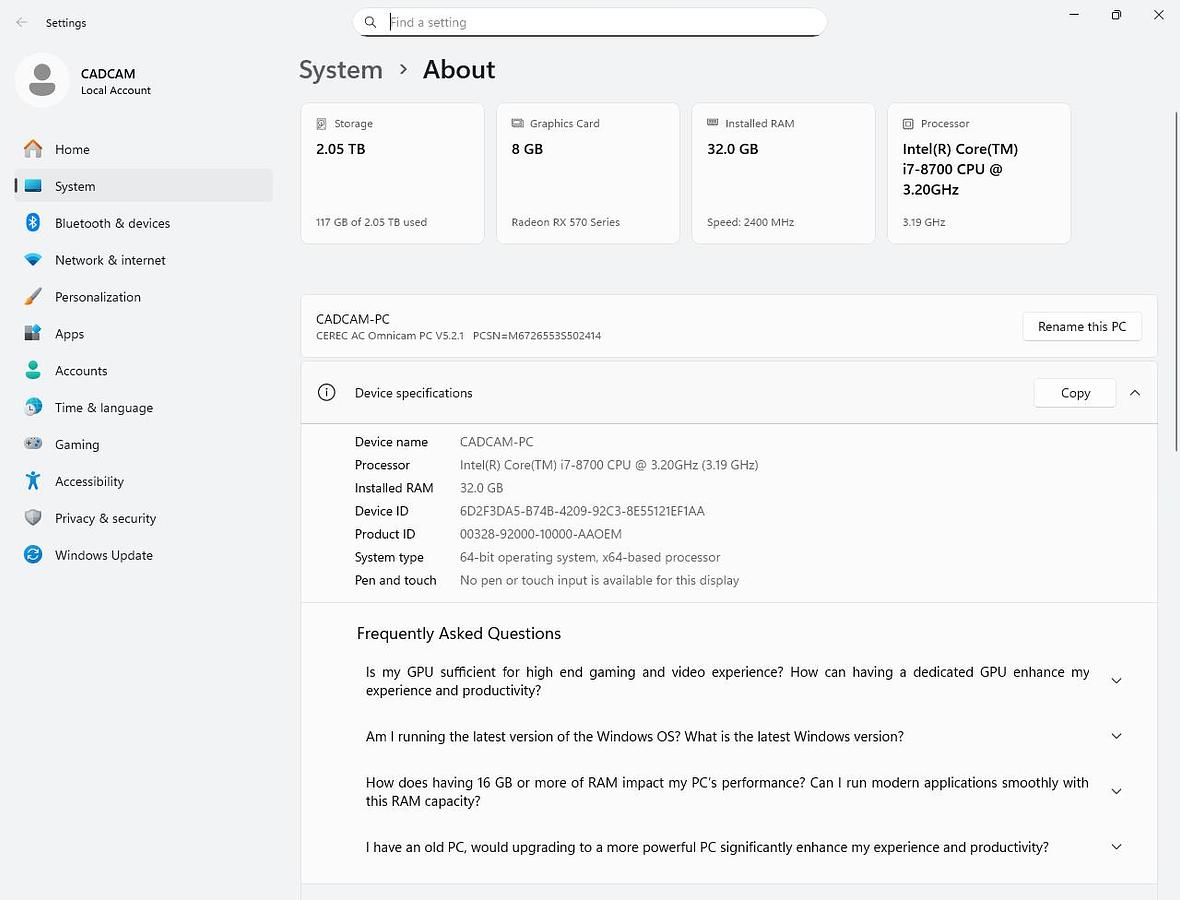The image size is (1180, 900).
Task: Expand the GPU sufficient for gaming question
Action: tap(1116, 681)
